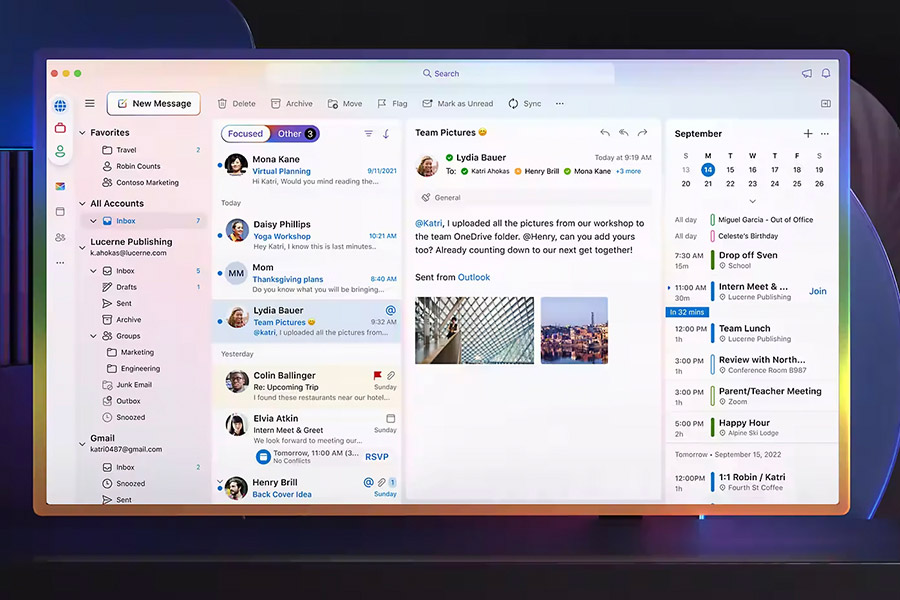Screen dimensions: 900x600
Task: Click the Outlook link in email body
Action: 474,277
